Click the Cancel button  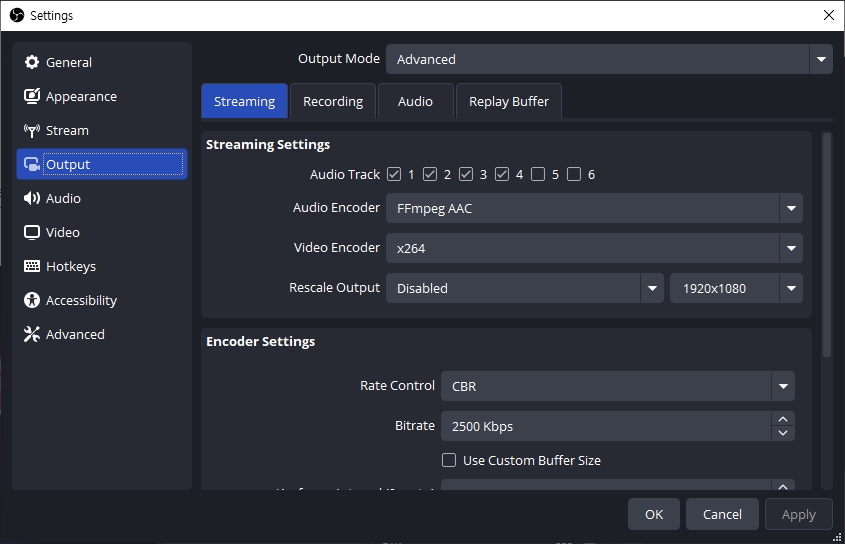pyautogui.click(x=722, y=515)
